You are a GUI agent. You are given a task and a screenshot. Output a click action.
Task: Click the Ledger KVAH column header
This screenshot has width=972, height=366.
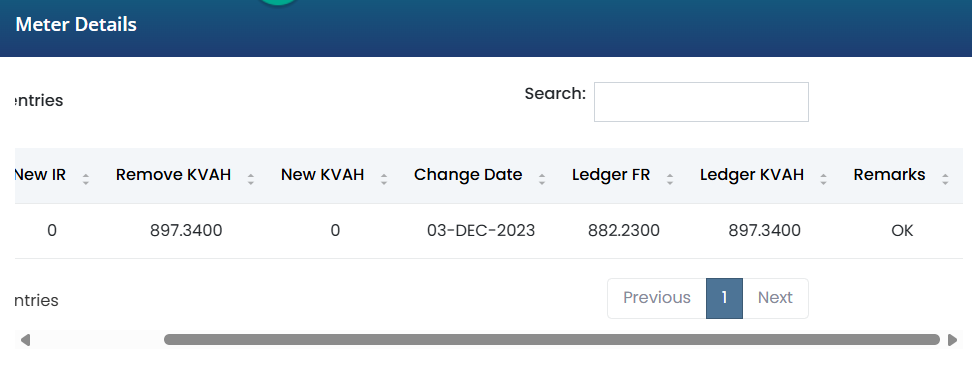(752, 175)
